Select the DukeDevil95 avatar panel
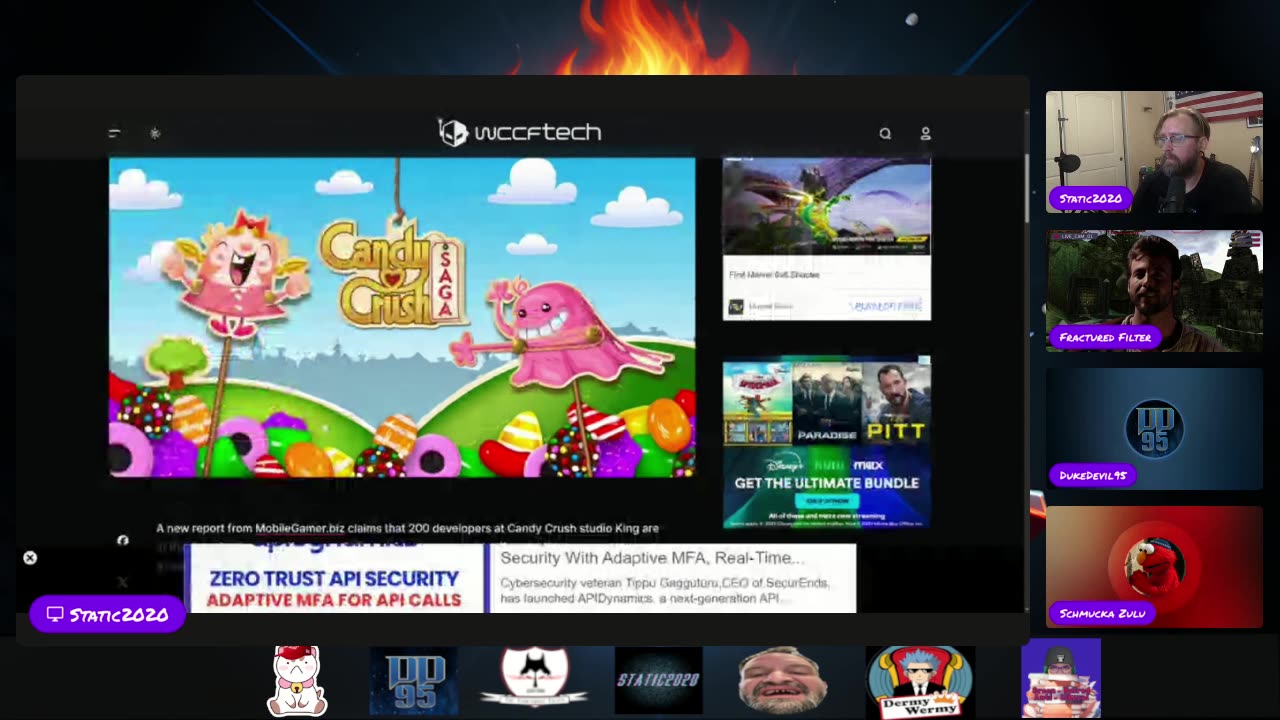The width and height of the screenshot is (1280, 720). (1154, 428)
